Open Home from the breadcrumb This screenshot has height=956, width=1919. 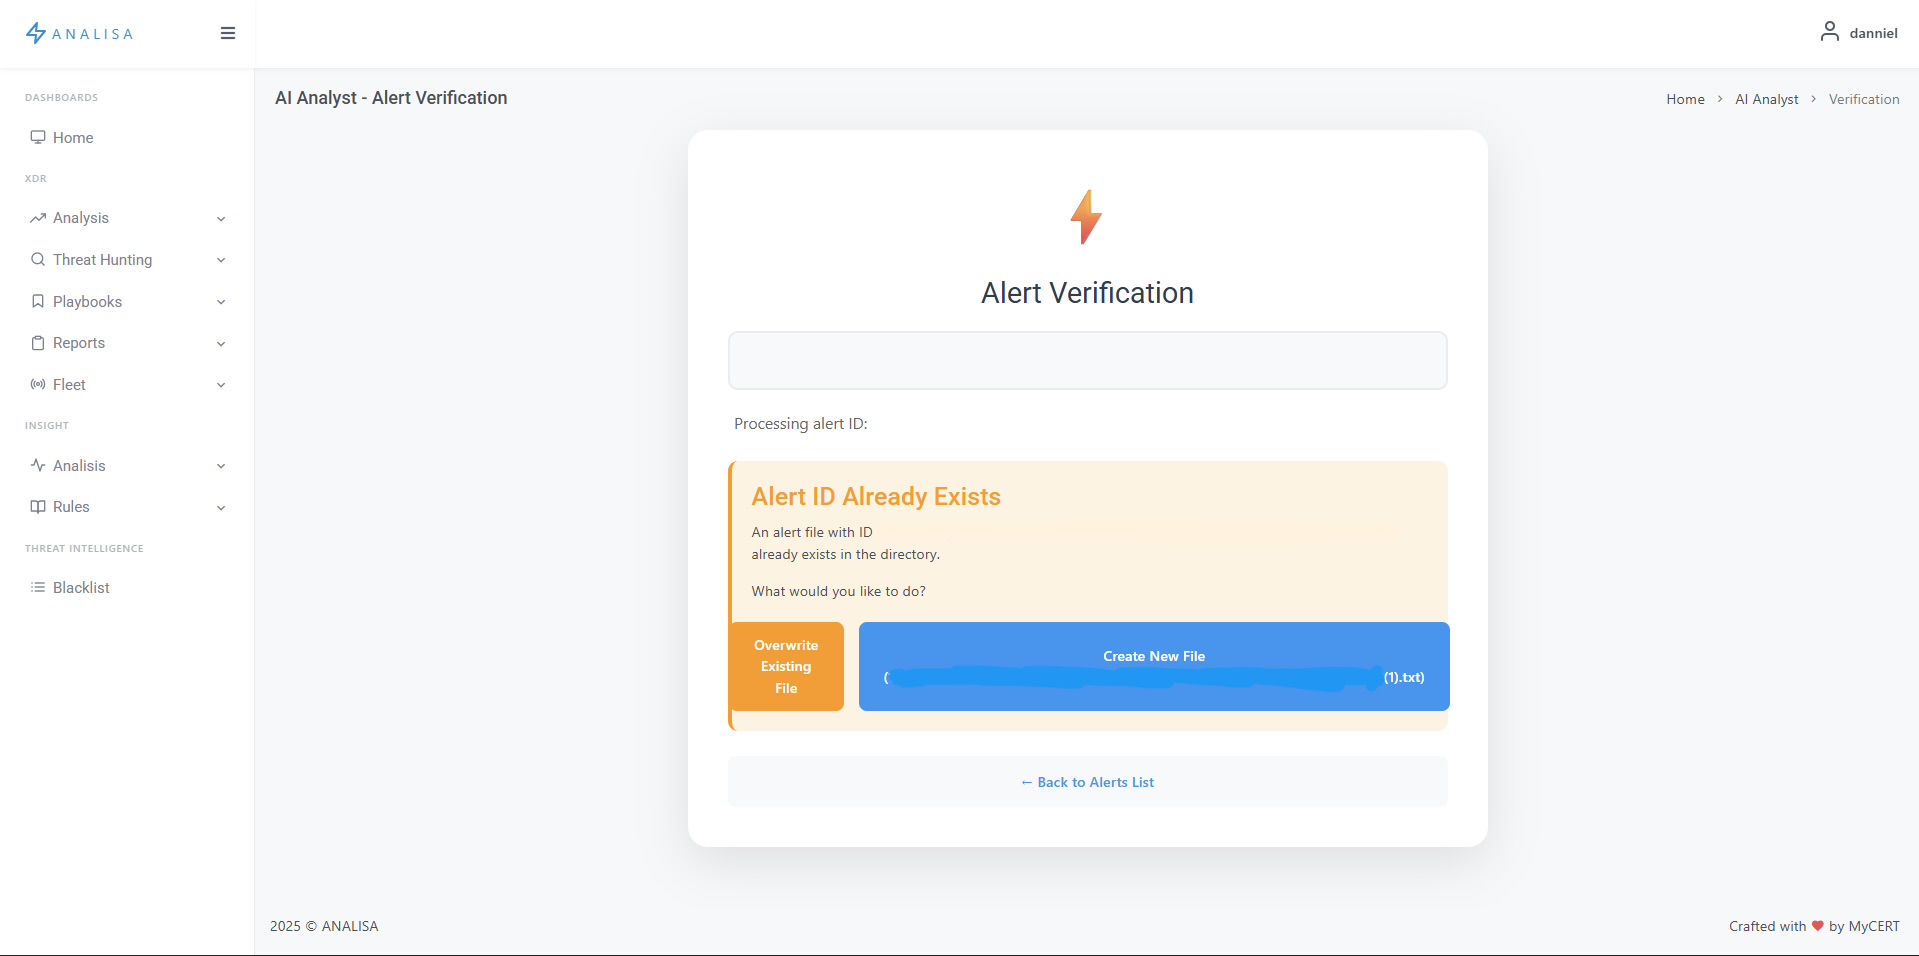[1685, 98]
